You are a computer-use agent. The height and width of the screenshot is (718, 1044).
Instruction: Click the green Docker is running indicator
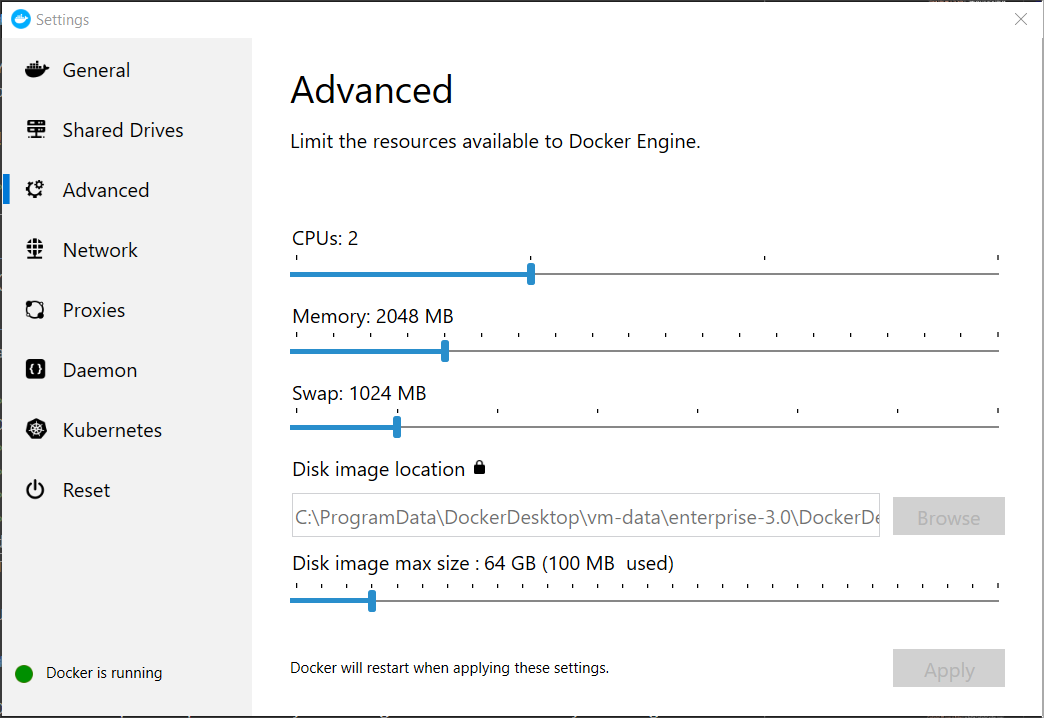(25, 674)
